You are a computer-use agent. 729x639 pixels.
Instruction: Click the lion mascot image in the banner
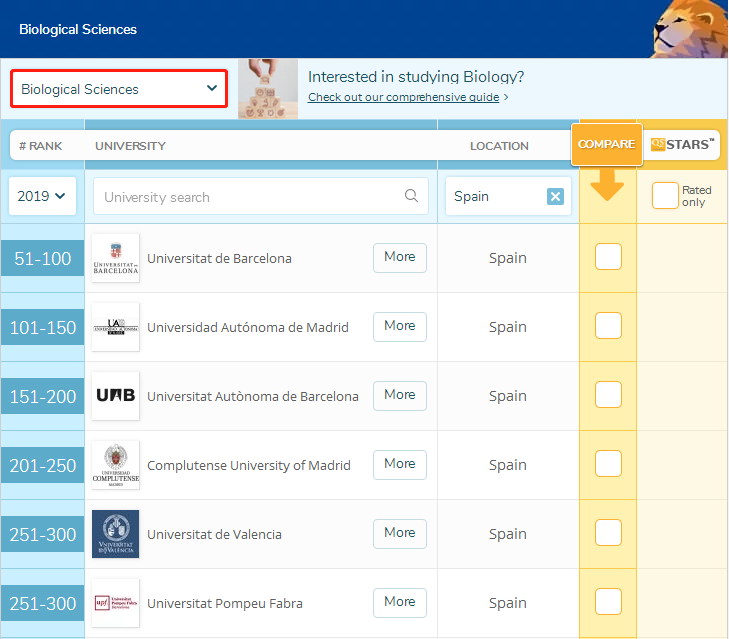coord(690,29)
